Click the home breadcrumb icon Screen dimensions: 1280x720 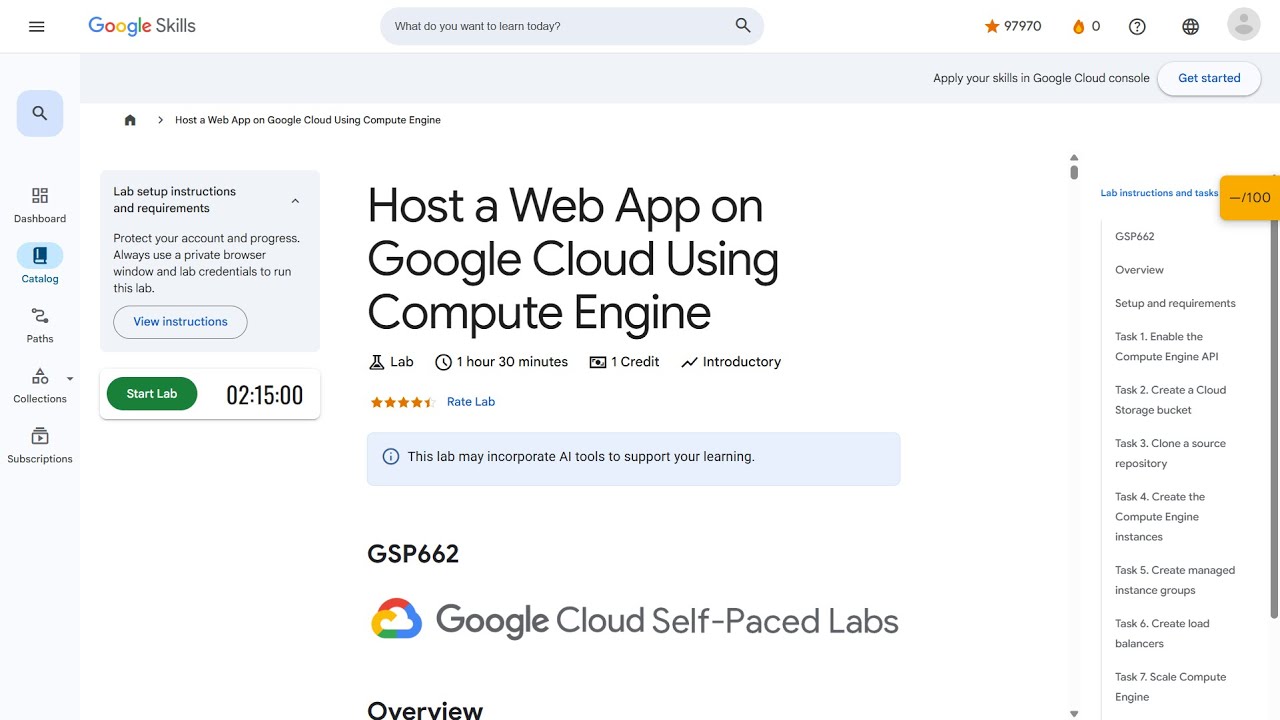point(130,120)
